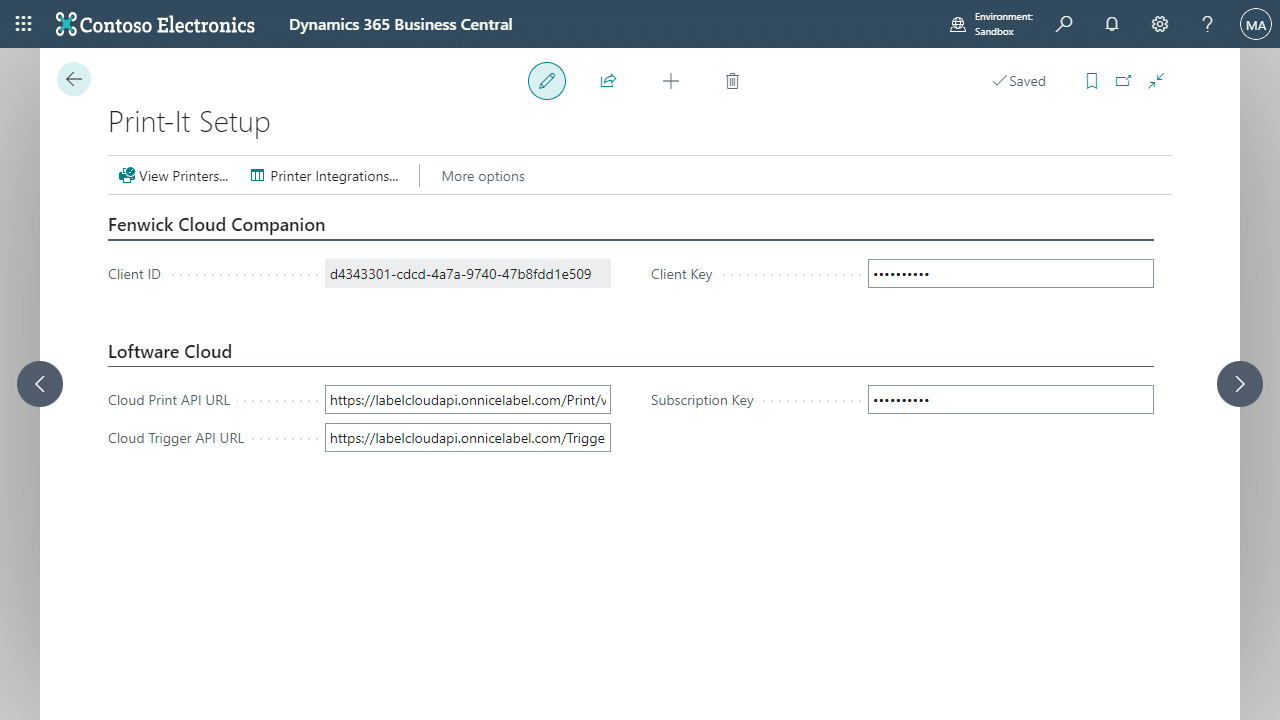Open the notifications bell
The height and width of the screenshot is (720, 1280).
(1112, 24)
